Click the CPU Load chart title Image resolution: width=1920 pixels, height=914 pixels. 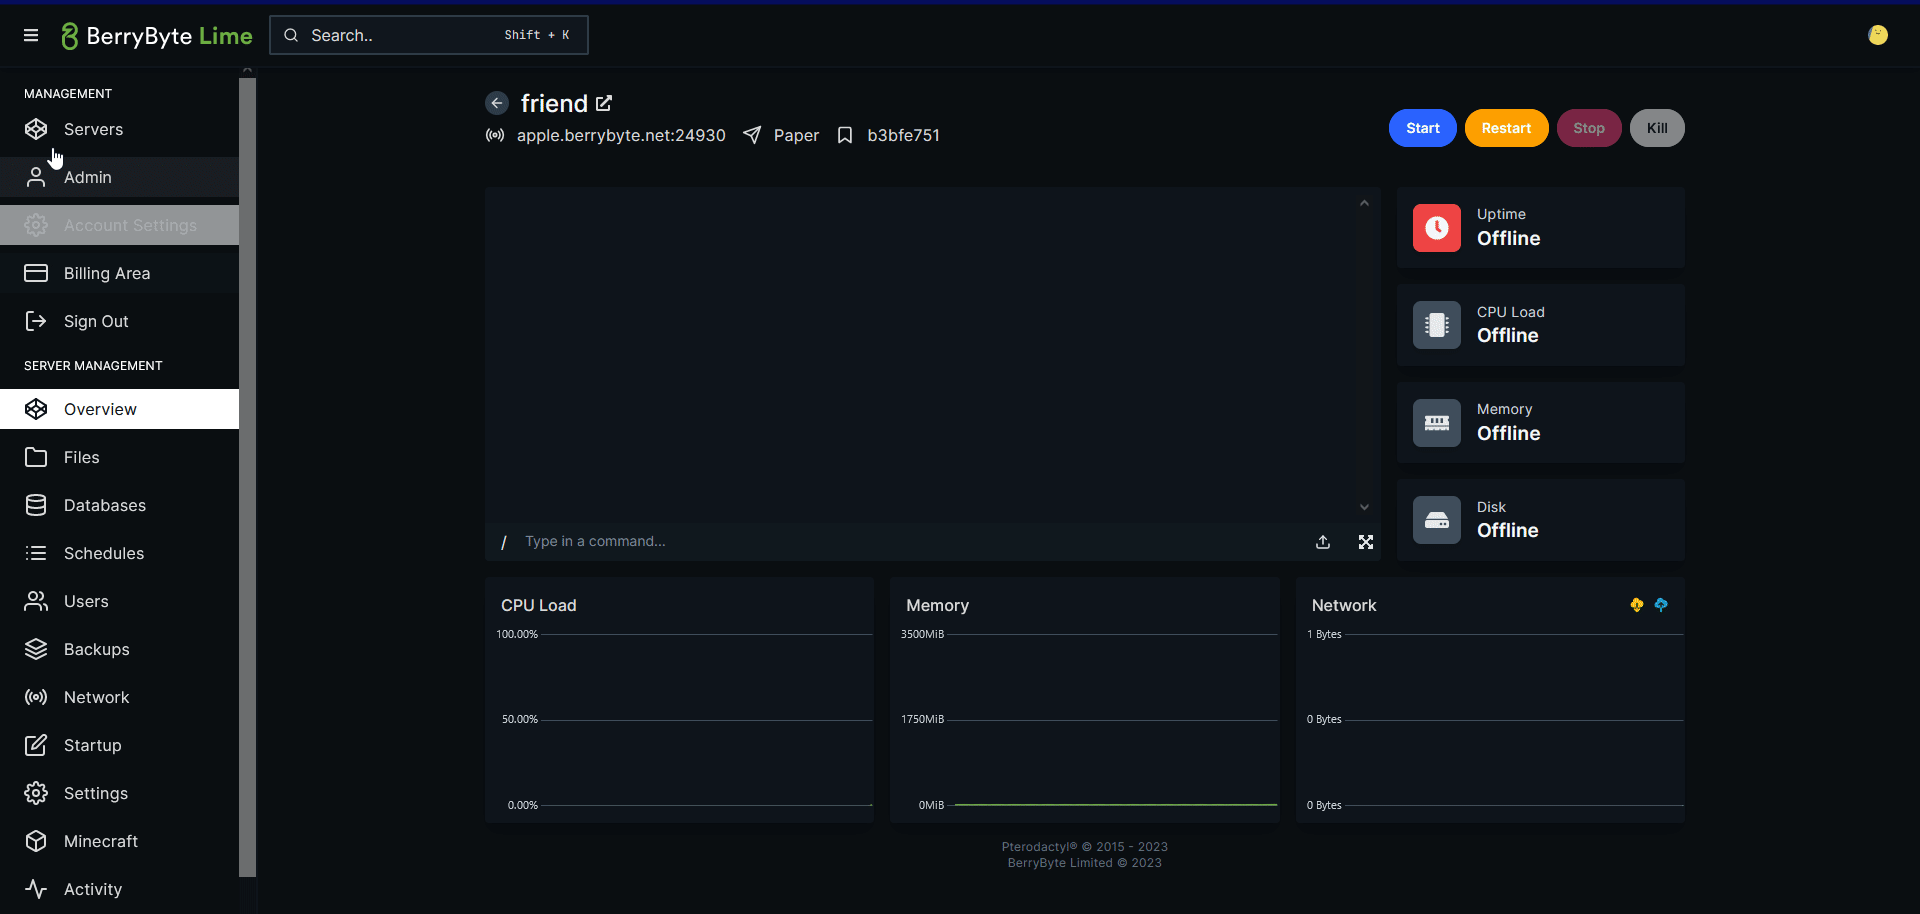tap(539, 605)
